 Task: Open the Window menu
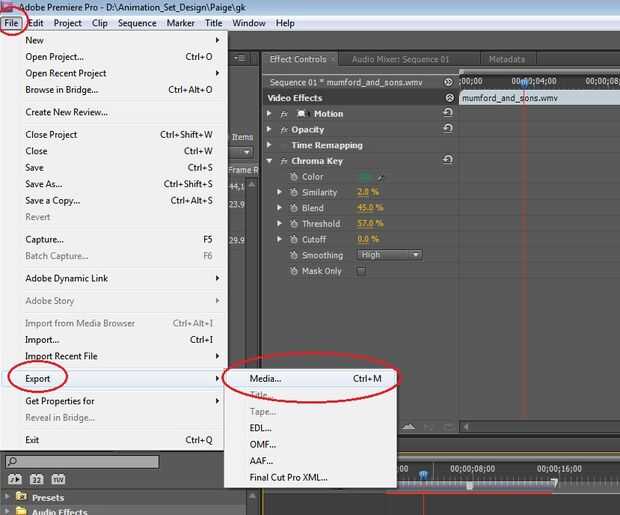pyautogui.click(x=249, y=23)
